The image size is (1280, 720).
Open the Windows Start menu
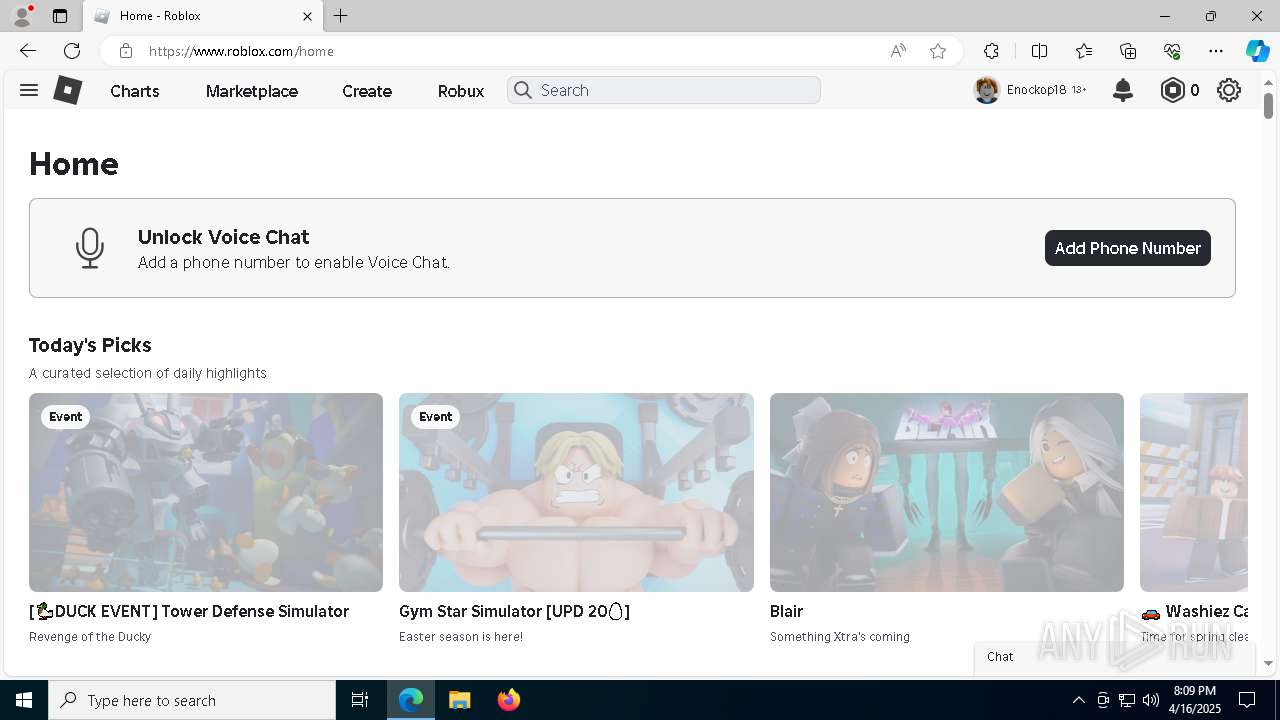coord(24,700)
